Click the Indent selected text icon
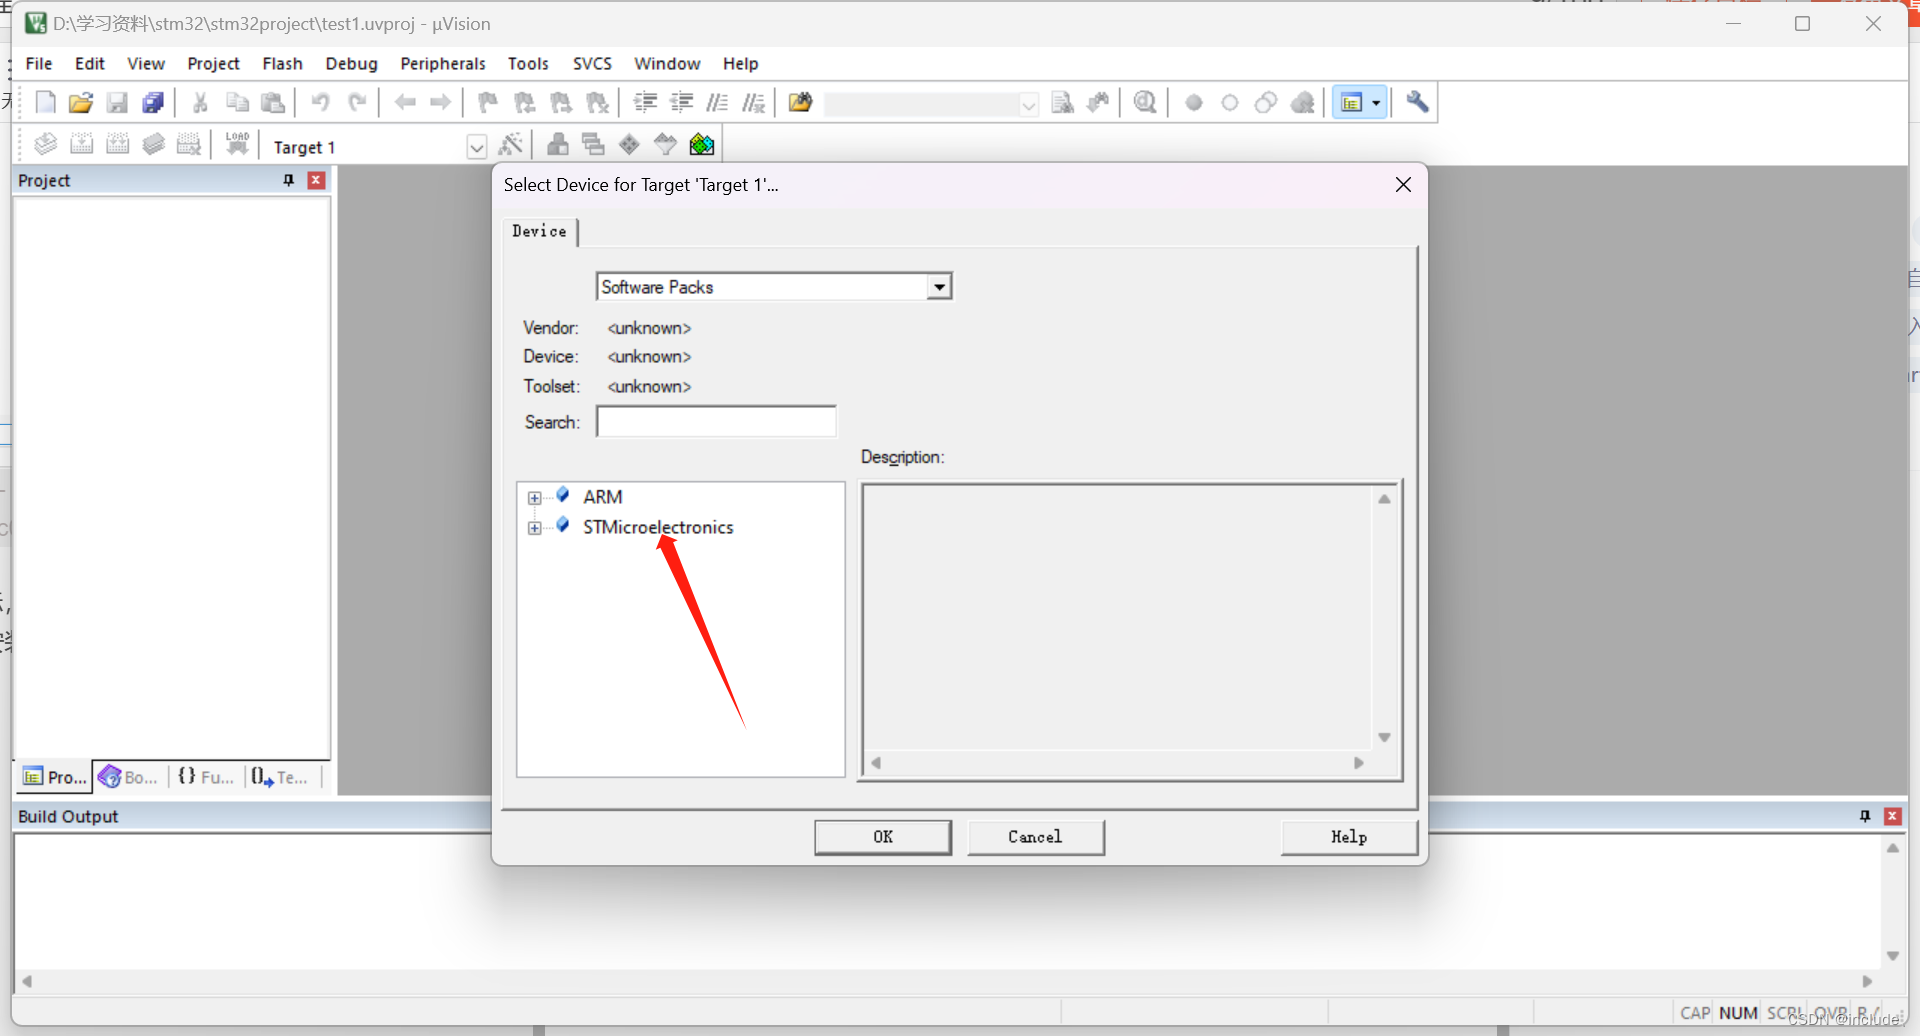1920x1036 pixels. pyautogui.click(x=646, y=102)
